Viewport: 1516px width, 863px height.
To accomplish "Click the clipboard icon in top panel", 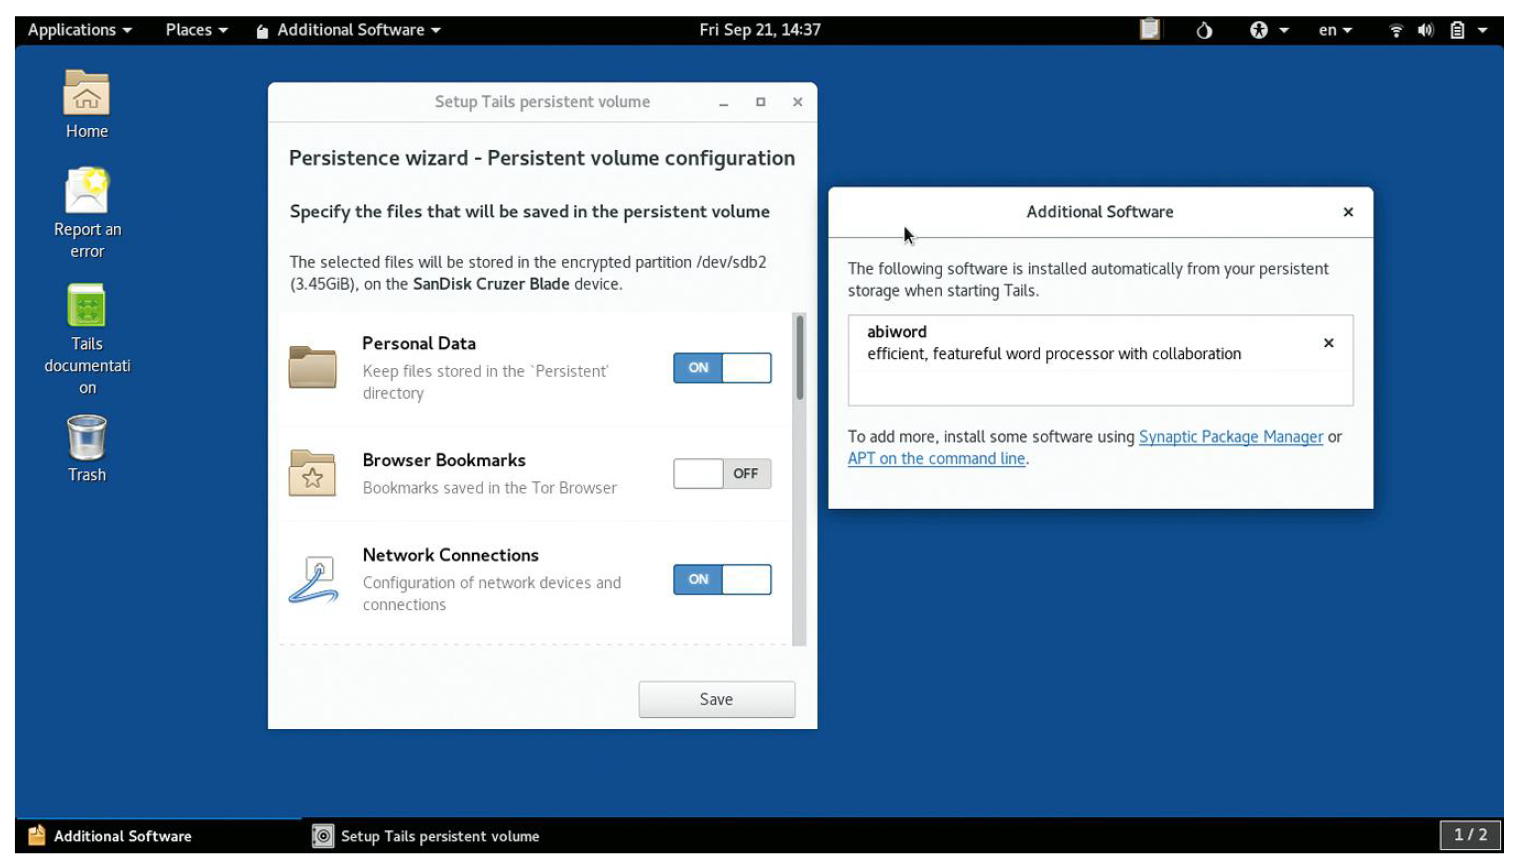I will click(x=1150, y=30).
